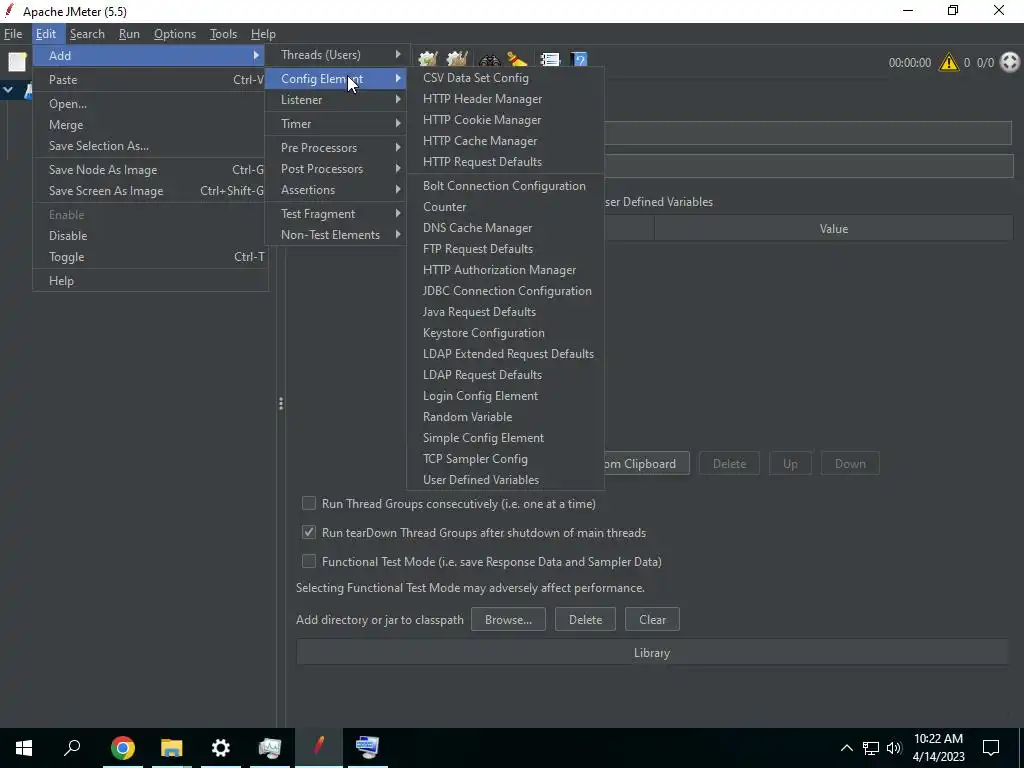Open Google Chrome from the taskbar
Screen dimensions: 1024x768
coord(123,748)
